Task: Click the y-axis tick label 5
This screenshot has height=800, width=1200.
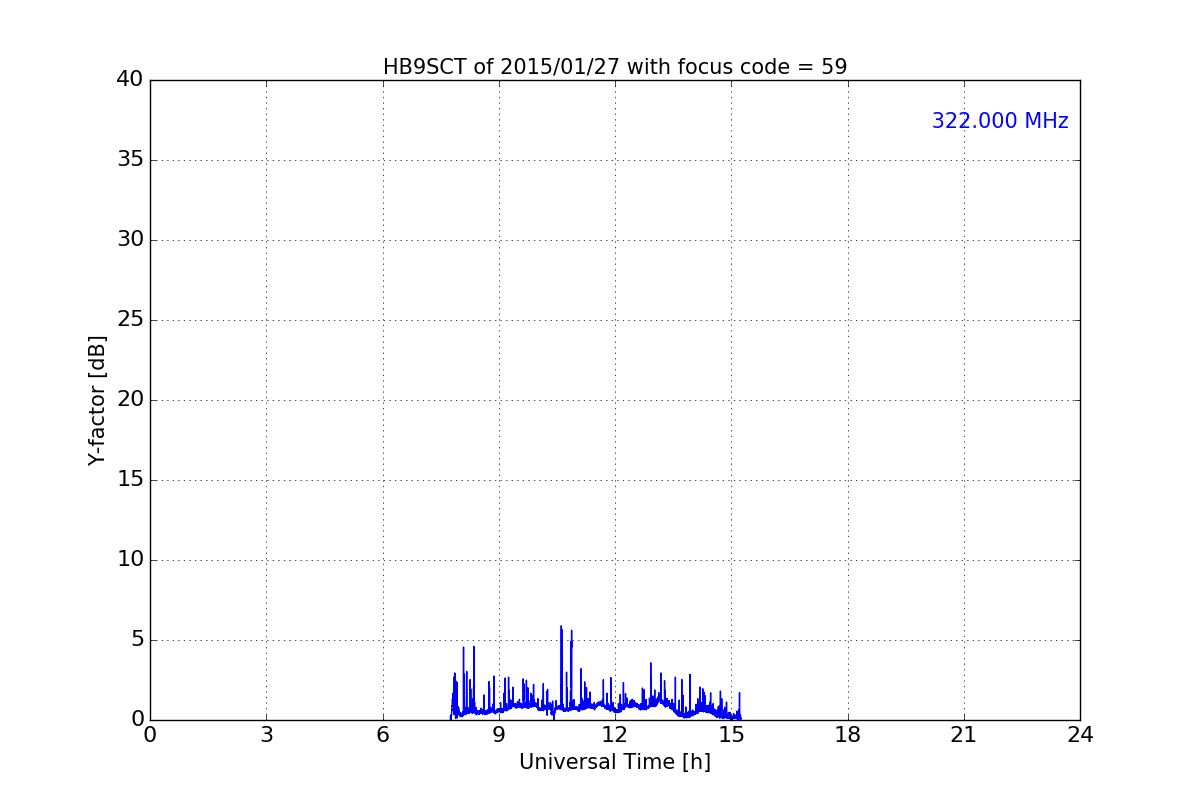Action: (137, 640)
